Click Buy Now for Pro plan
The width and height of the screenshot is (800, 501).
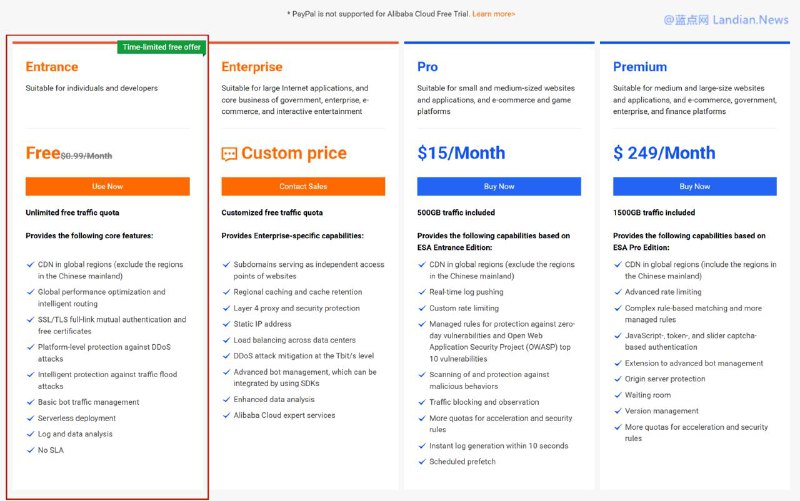coord(498,187)
